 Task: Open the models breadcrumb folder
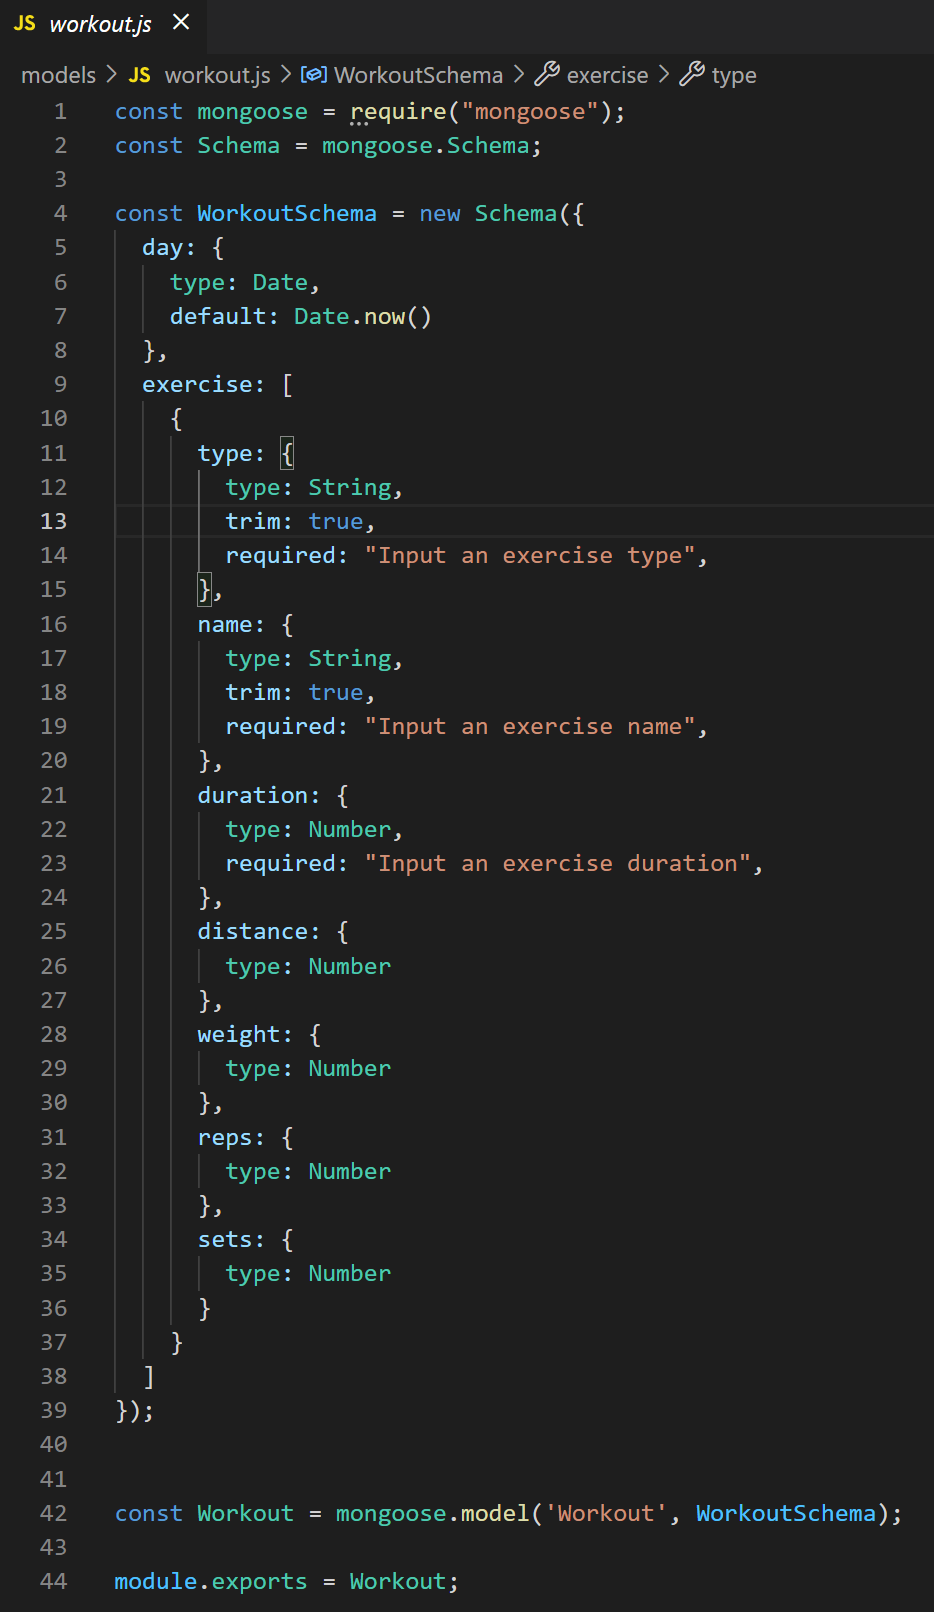[59, 75]
